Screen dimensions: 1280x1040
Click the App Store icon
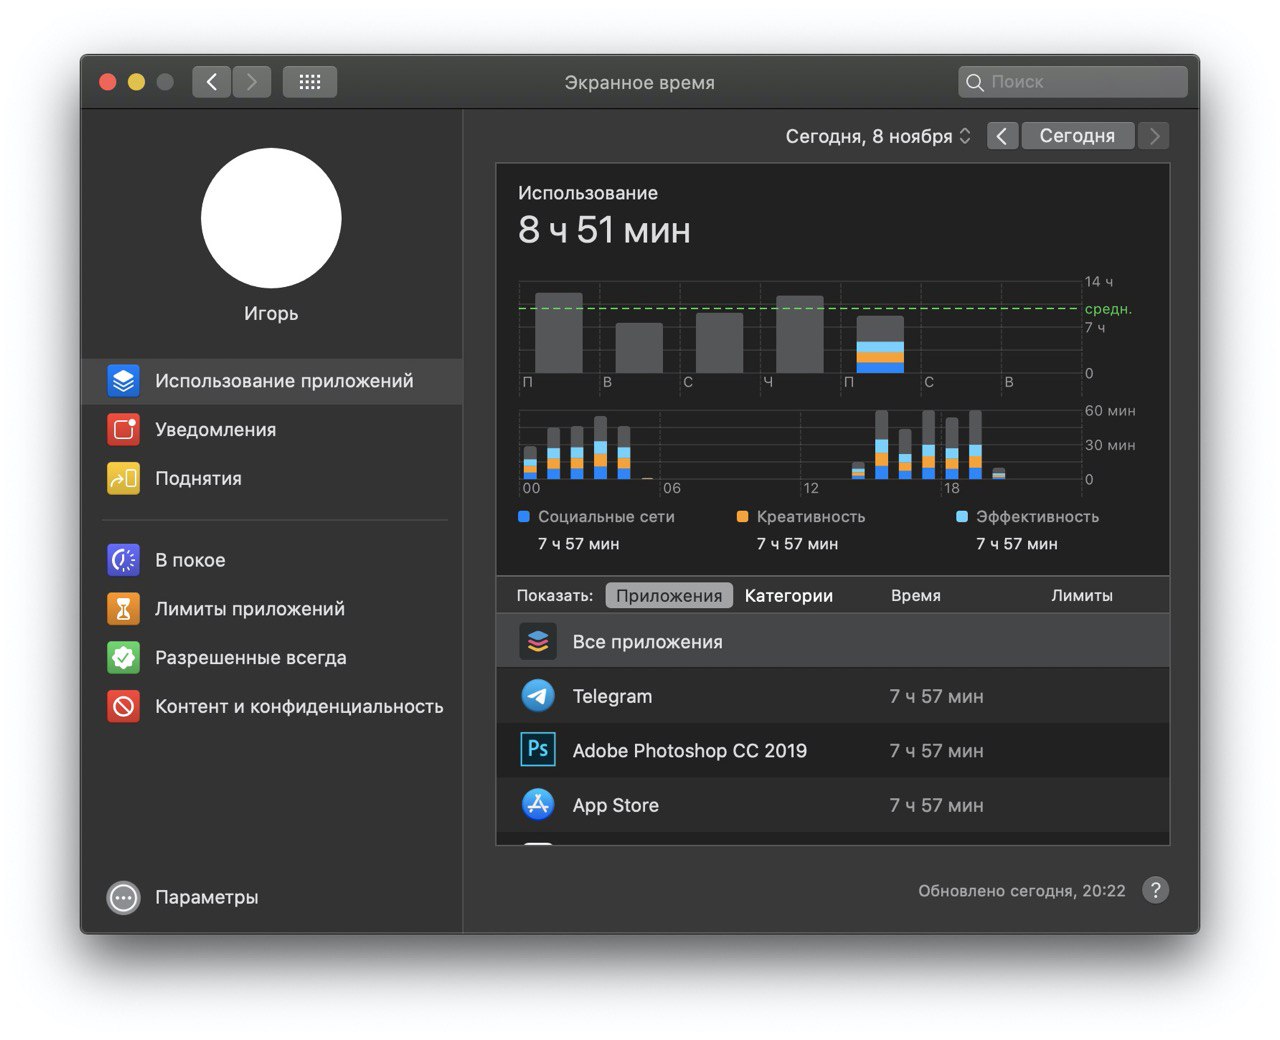[x=538, y=804]
